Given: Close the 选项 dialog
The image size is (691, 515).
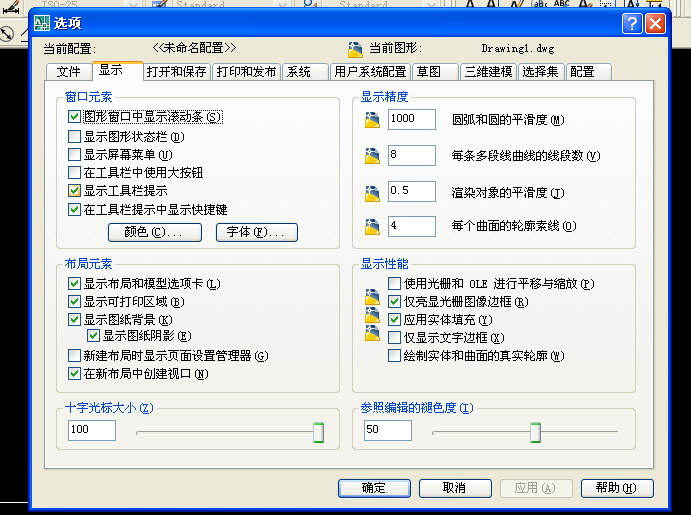Looking at the screenshot, I should coord(655,23).
